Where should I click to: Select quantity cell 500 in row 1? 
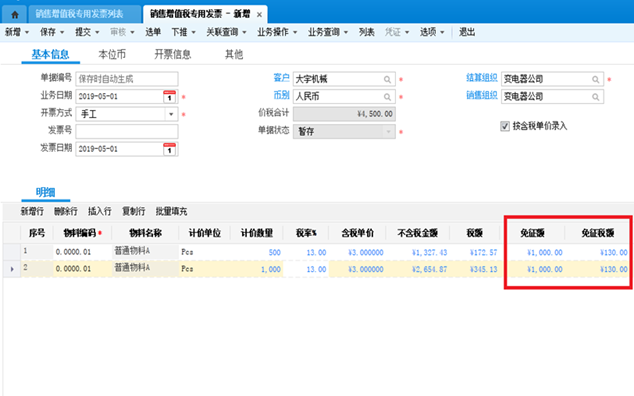[257, 252]
